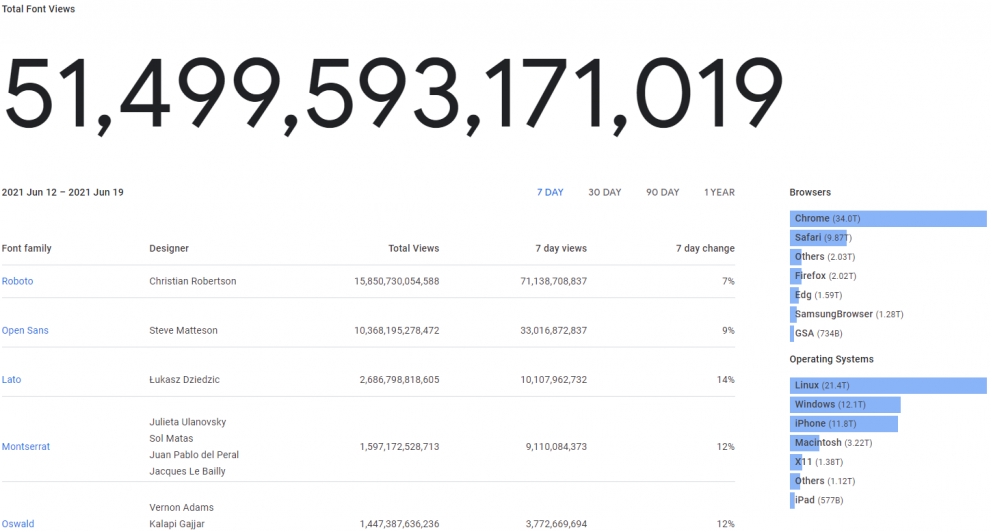The width and height of the screenshot is (991, 532).
Task: Click designer name Vernon Adams
Action: [x=181, y=507]
